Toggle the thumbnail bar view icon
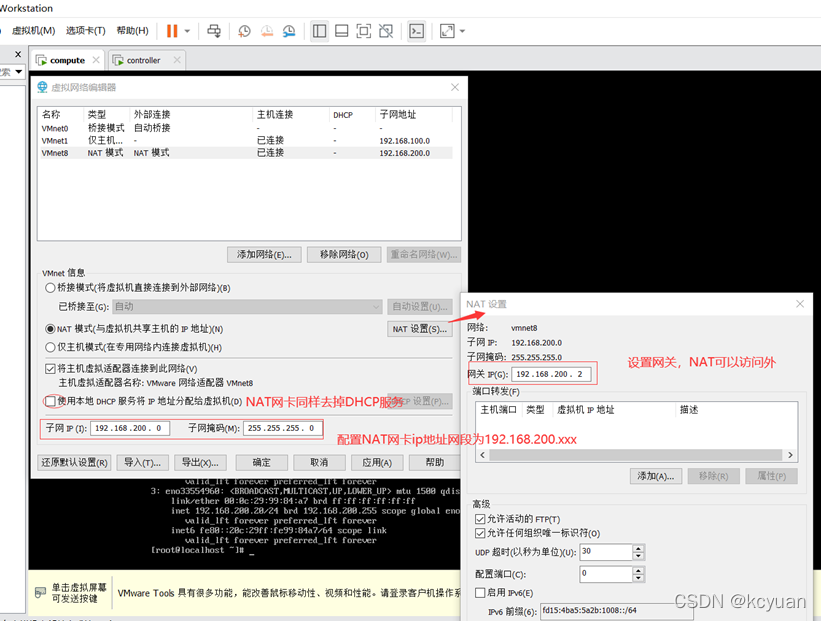821x621 pixels. point(341,31)
